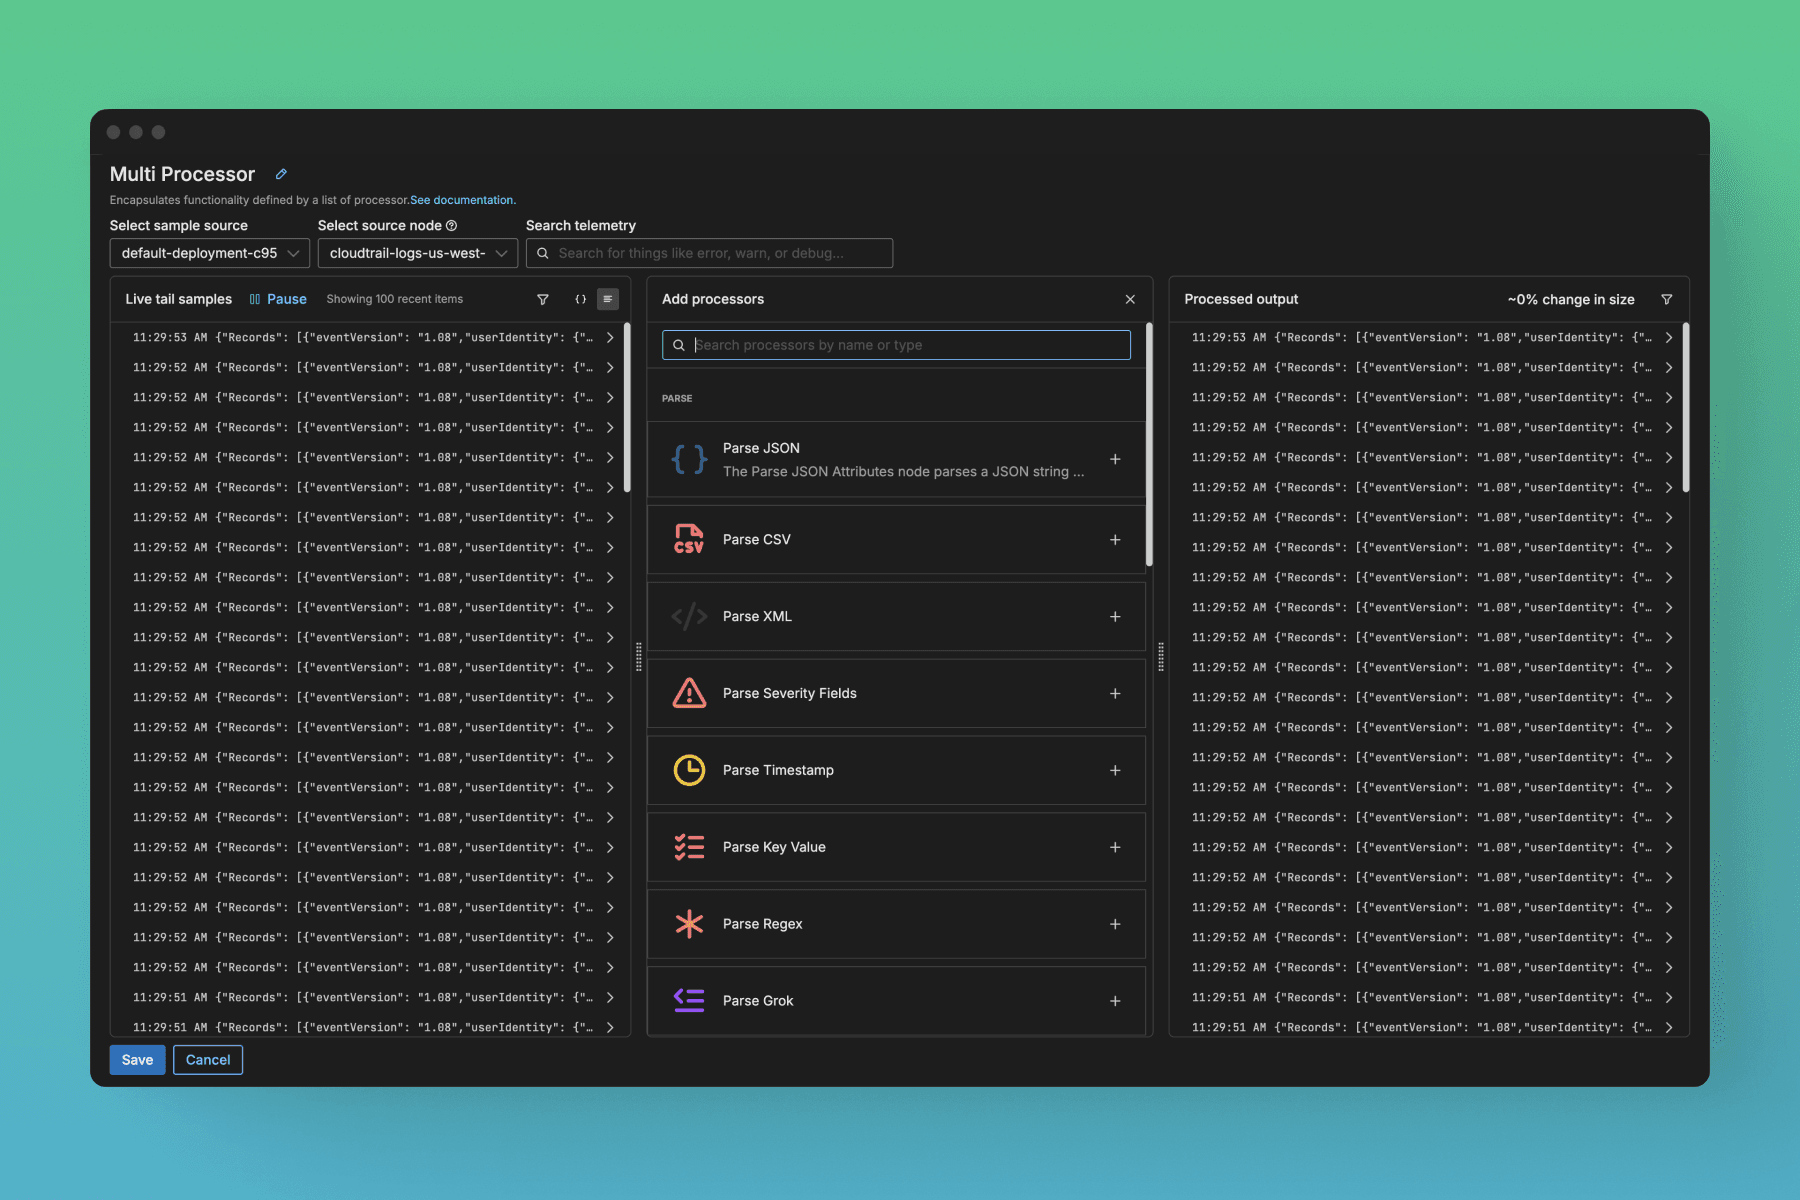The image size is (1800, 1200).
Task: Click the Add processors list scrollbar
Action: [1149, 444]
